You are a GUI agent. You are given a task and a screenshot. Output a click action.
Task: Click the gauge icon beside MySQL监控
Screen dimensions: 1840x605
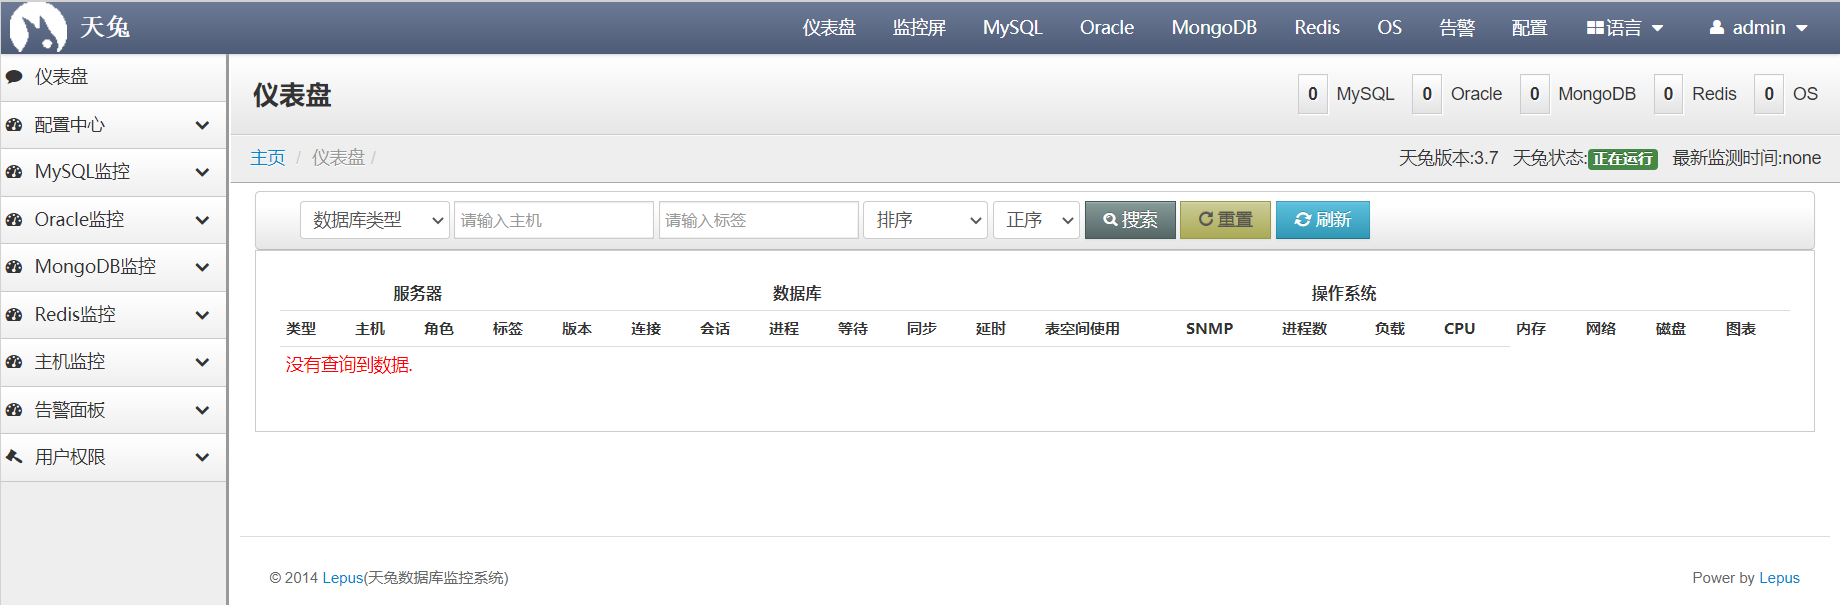coord(14,172)
